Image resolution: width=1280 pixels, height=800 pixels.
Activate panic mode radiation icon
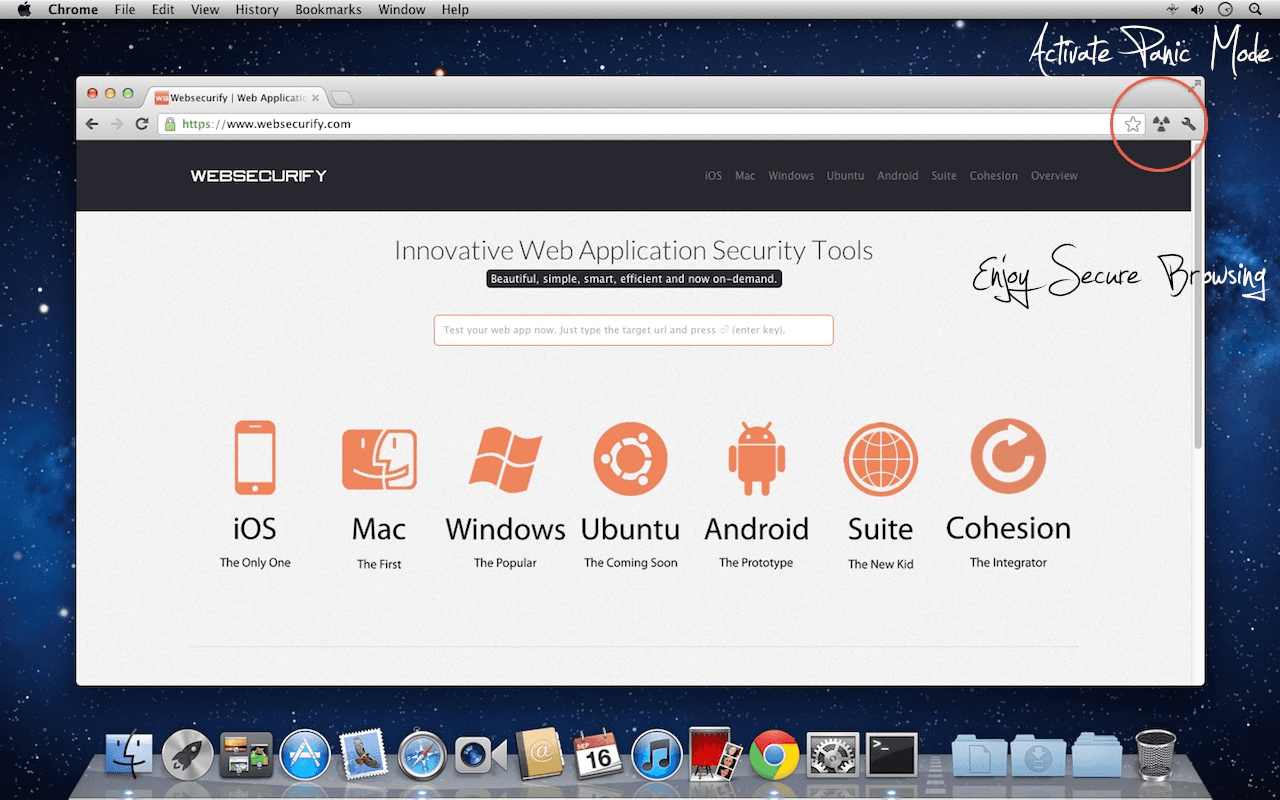point(1160,124)
